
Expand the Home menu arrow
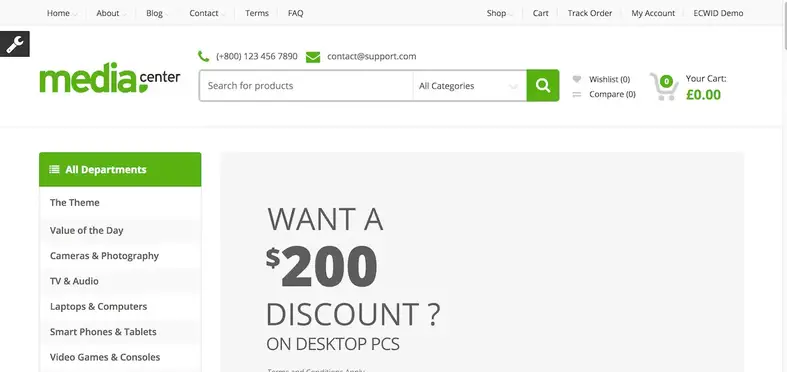75,15
